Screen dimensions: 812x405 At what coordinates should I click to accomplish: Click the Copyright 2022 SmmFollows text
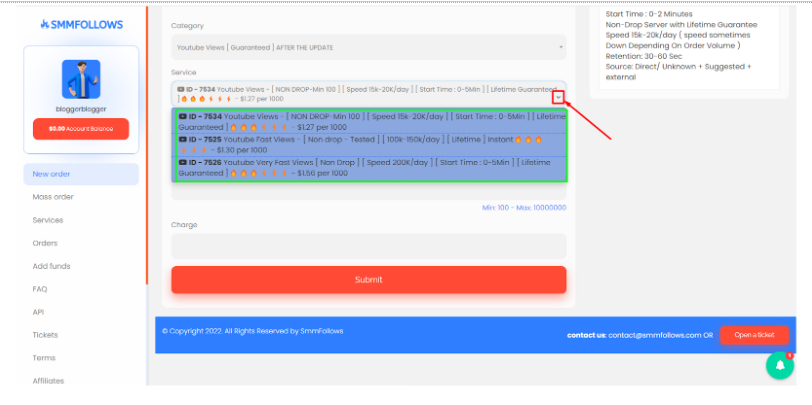(253, 331)
